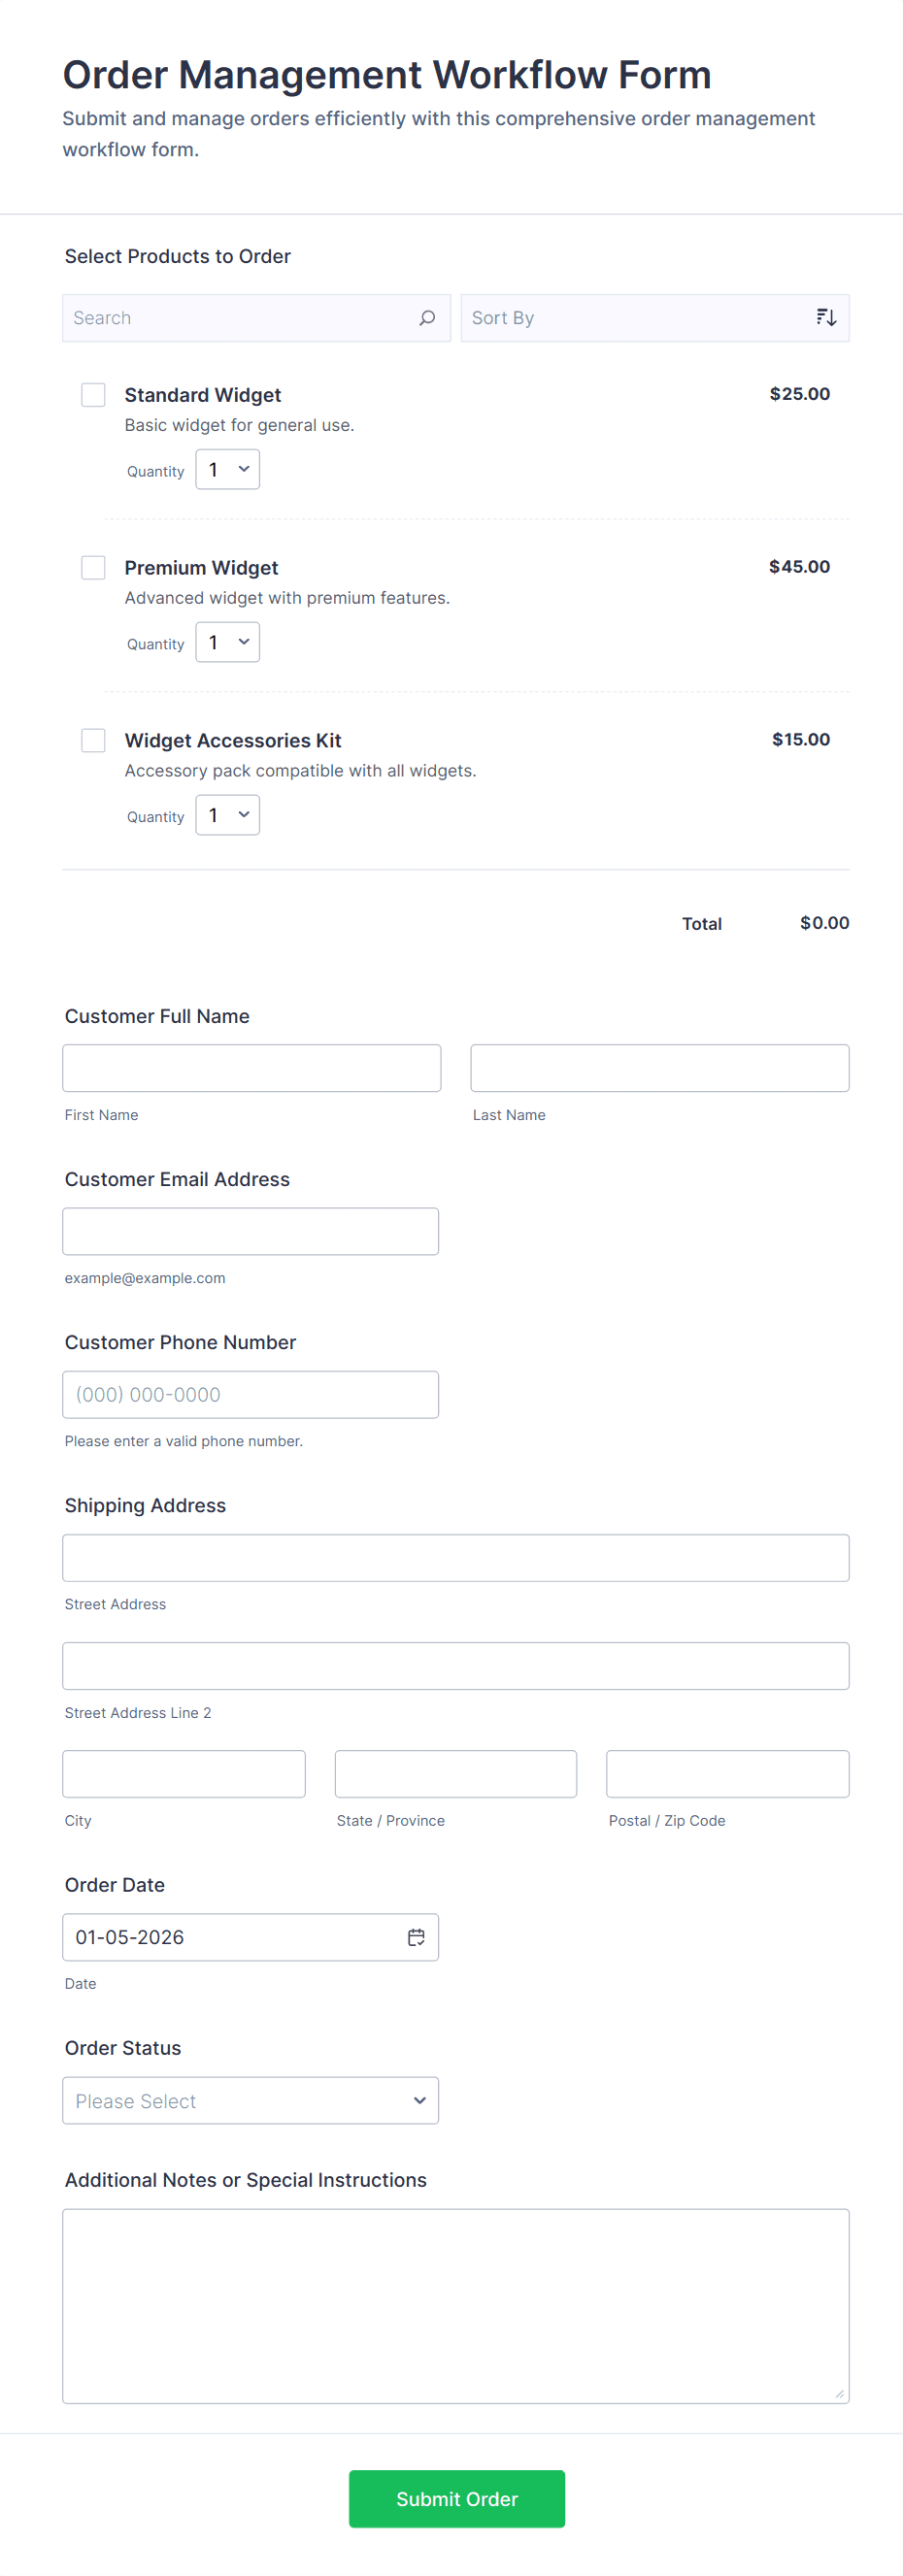Viewport: 903px width, 2576px height.
Task: Open the Premium Widget quantity dropdown
Action: (x=227, y=642)
